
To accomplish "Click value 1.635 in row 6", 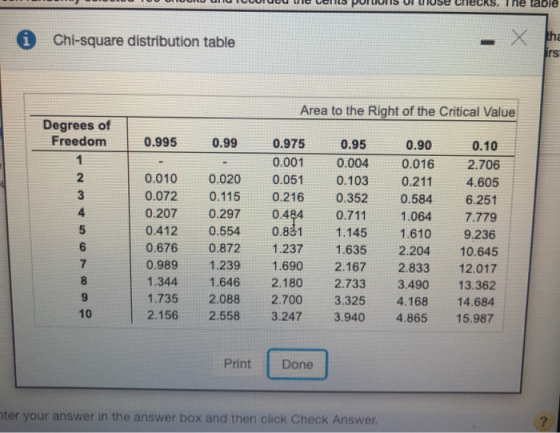I will (x=351, y=250).
